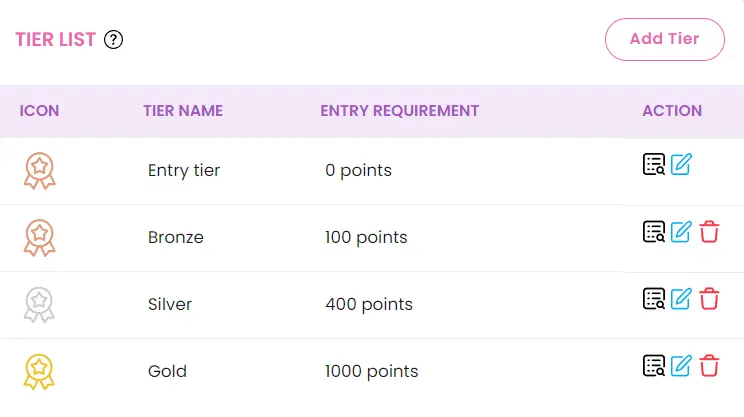
Task: Edit the Entry tier
Action: [x=681, y=165]
